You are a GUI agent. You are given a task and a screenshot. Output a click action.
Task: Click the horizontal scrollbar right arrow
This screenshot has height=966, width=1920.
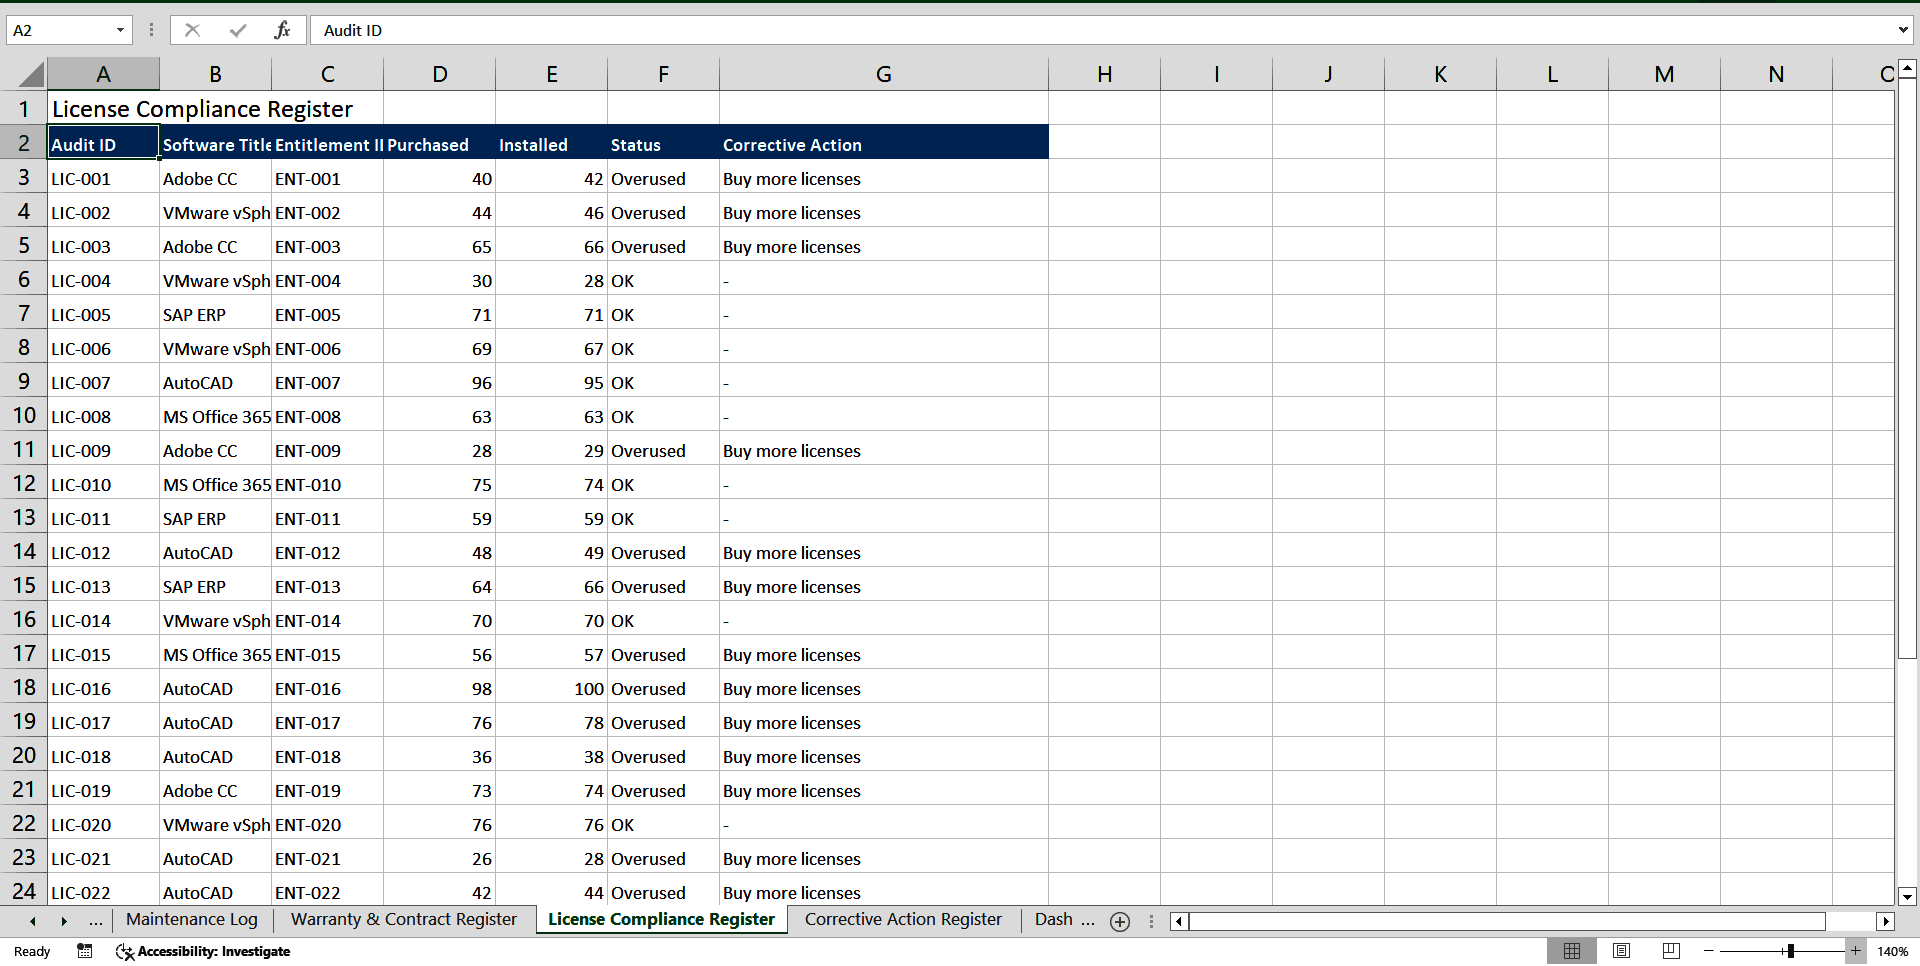(x=1886, y=921)
